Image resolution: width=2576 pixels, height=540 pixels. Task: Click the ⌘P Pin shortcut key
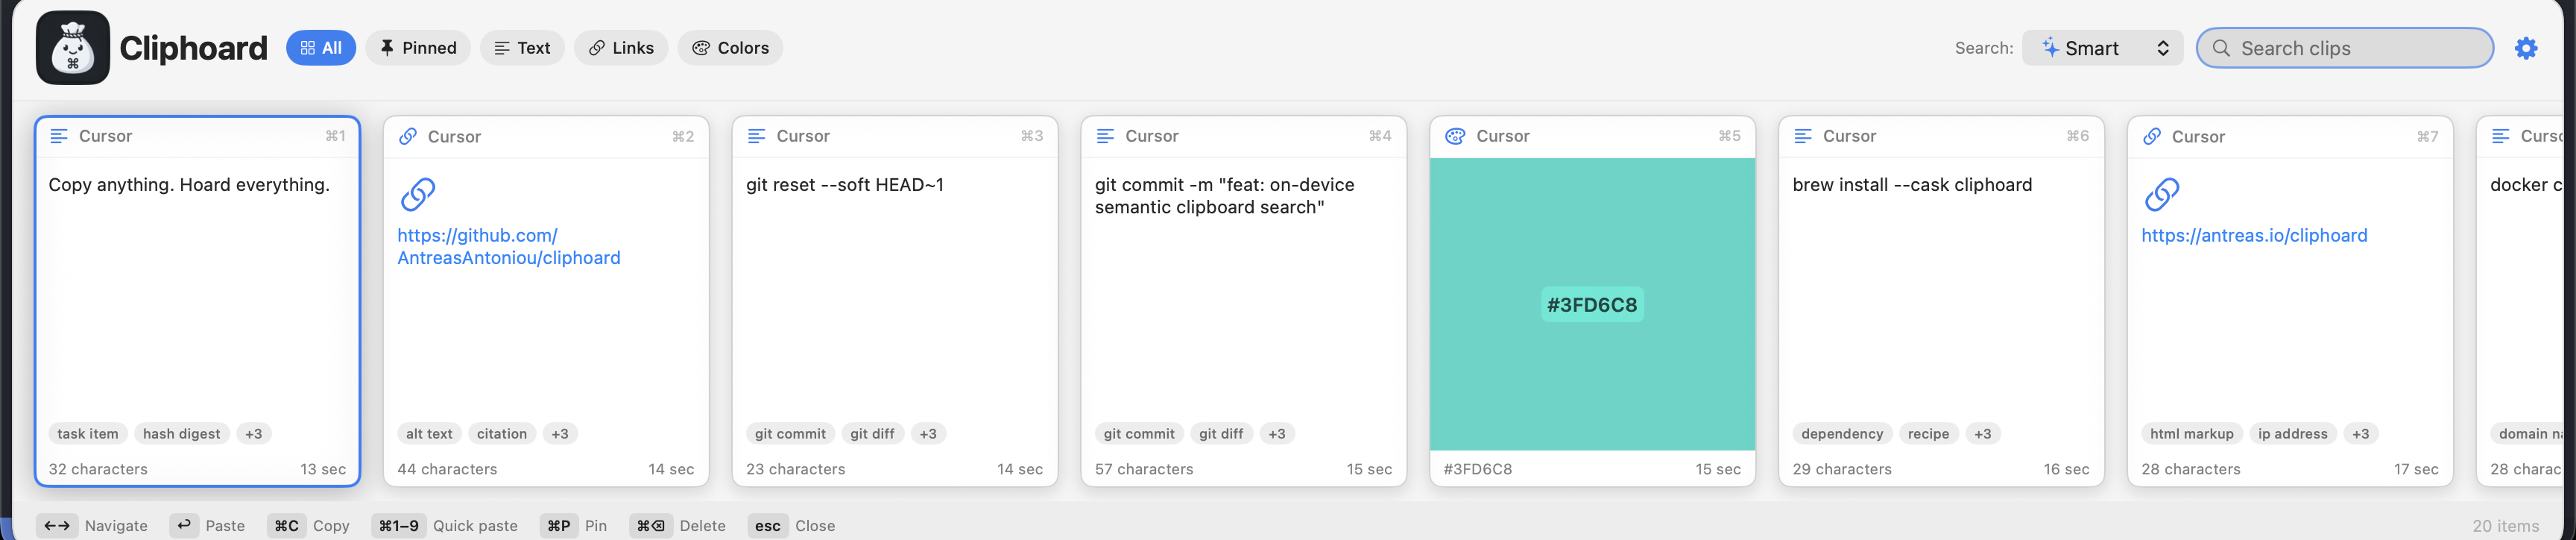(x=558, y=525)
